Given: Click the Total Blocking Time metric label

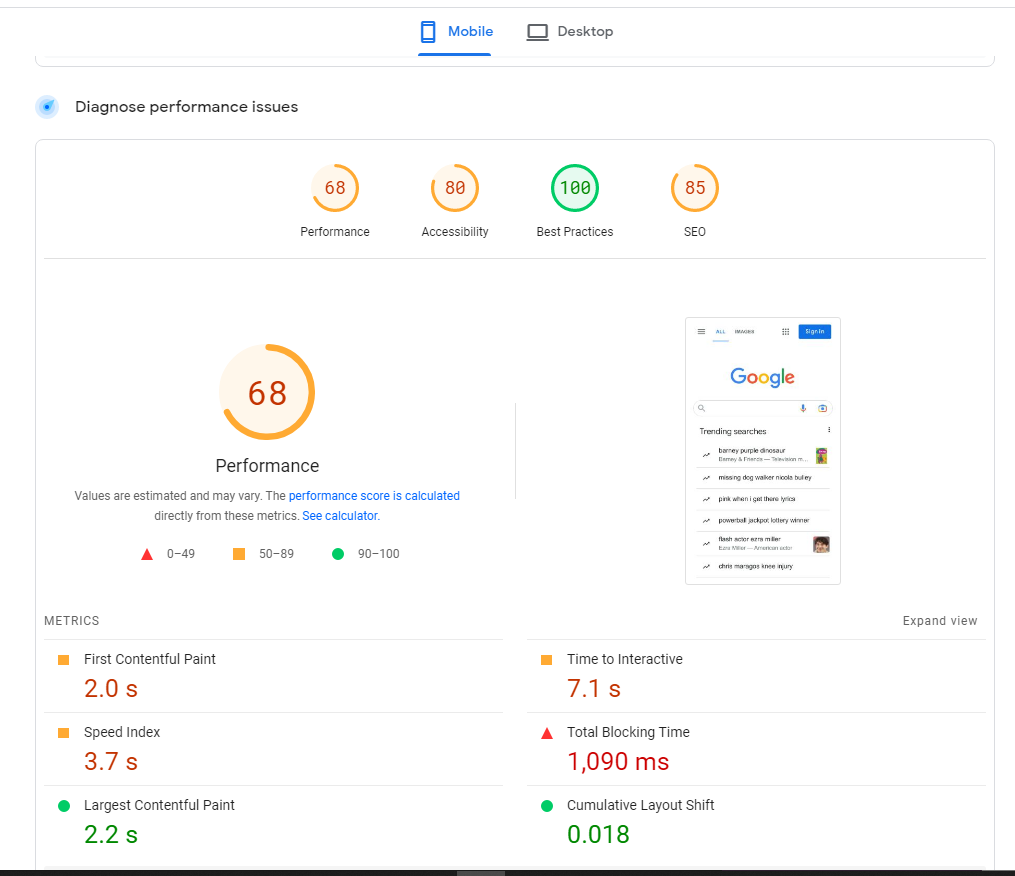Looking at the screenshot, I should pyautogui.click(x=628, y=732).
